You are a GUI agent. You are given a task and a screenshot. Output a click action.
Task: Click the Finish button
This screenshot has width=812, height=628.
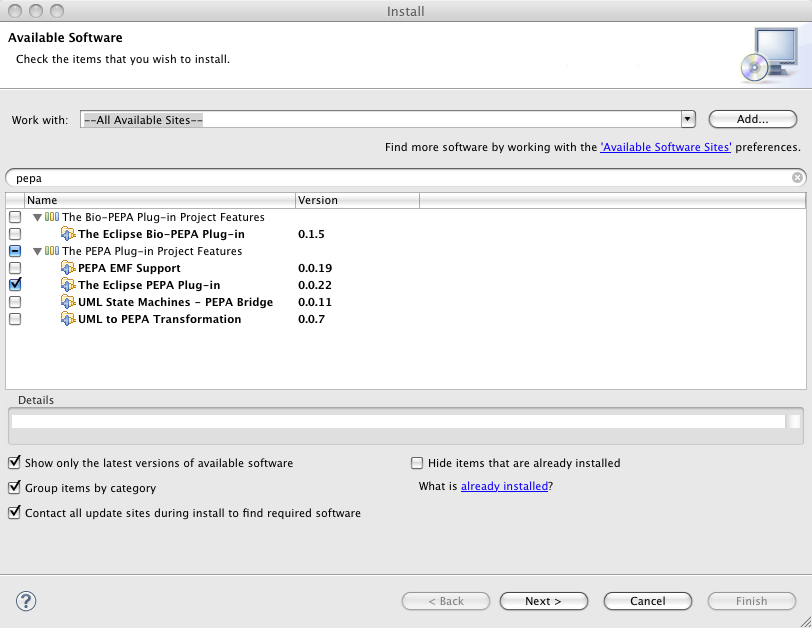pos(751,601)
